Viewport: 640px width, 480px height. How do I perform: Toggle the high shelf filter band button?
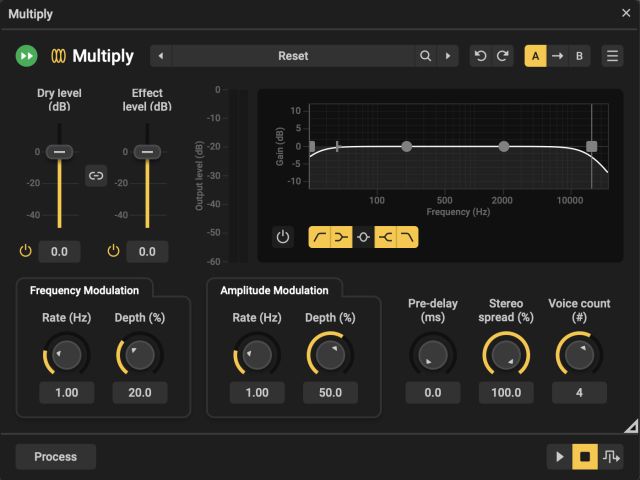[x=385, y=237]
